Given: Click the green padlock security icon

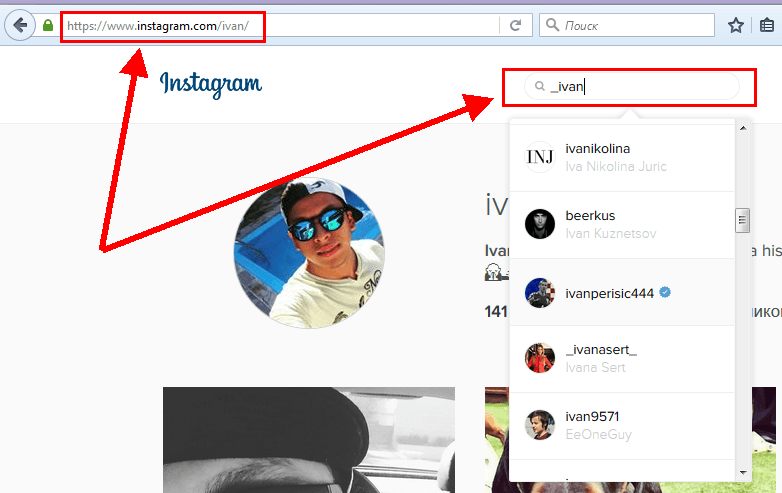Looking at the screenshot, I should coord(48,25).
